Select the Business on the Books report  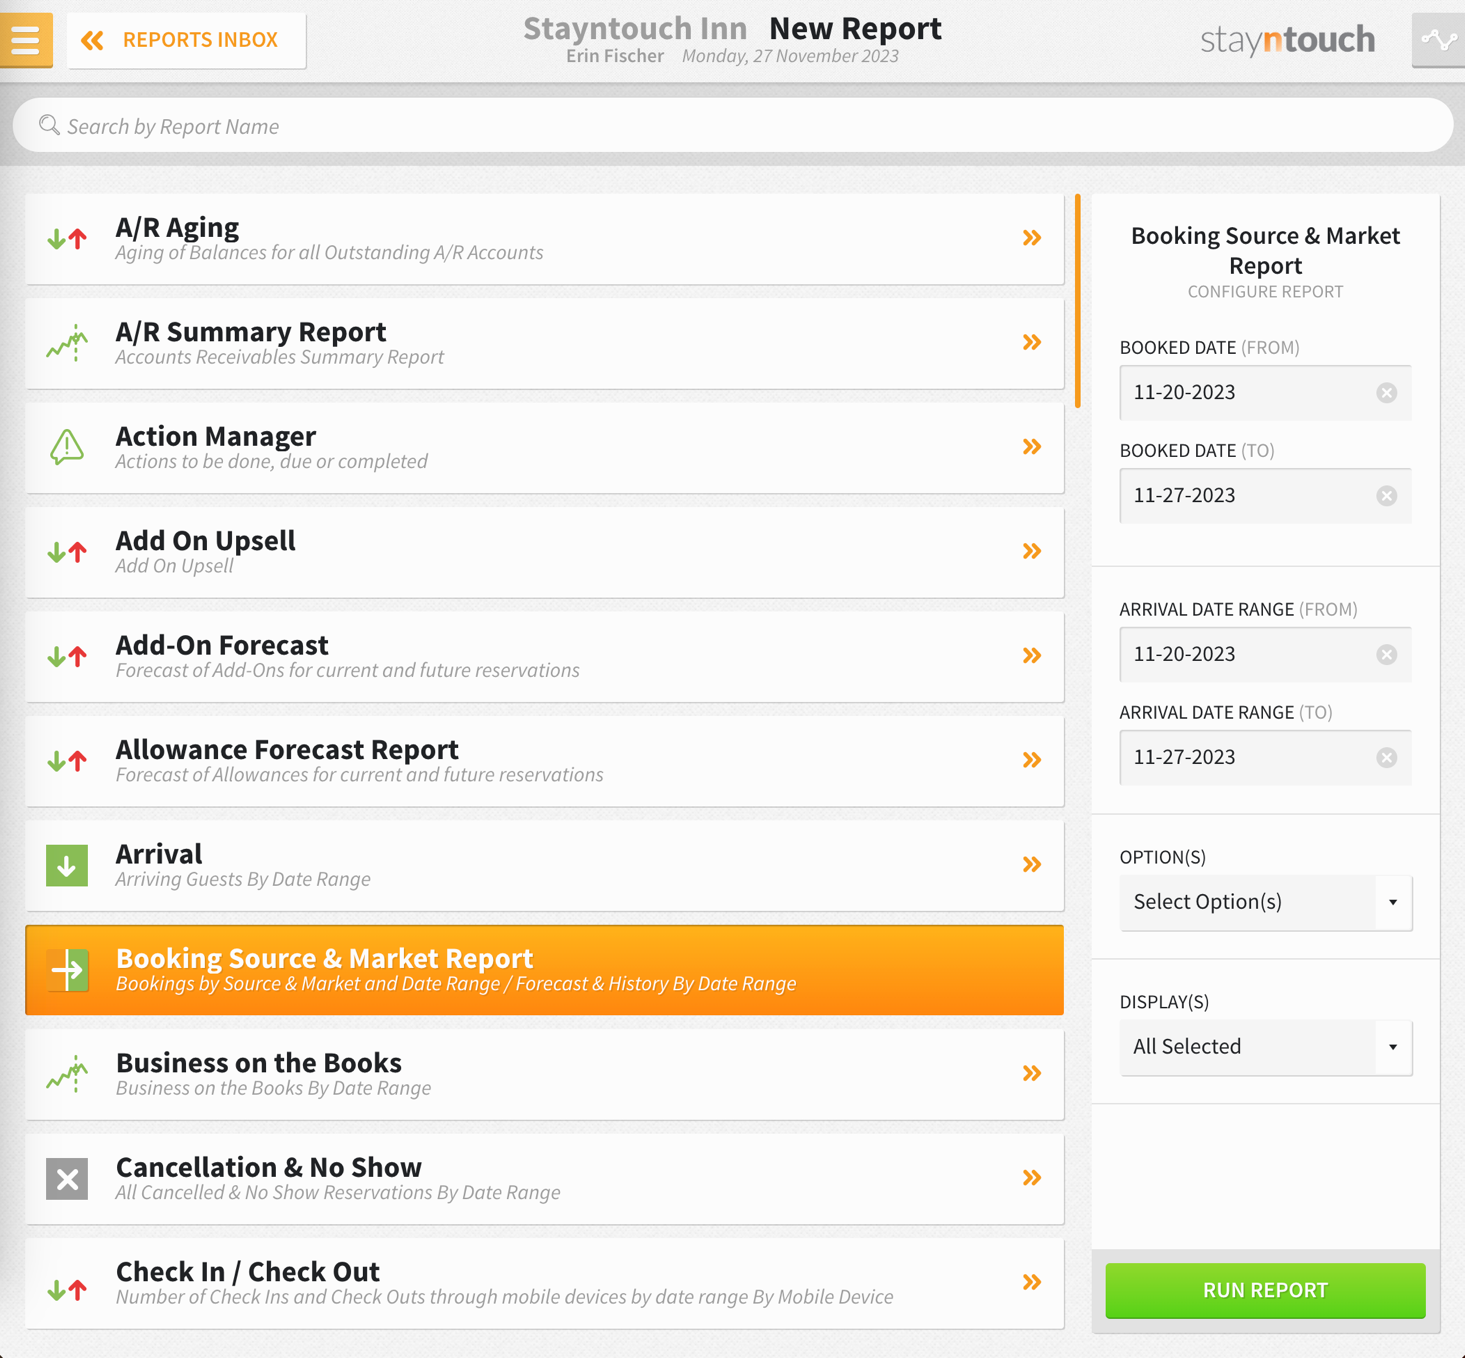click(545, 1075)
